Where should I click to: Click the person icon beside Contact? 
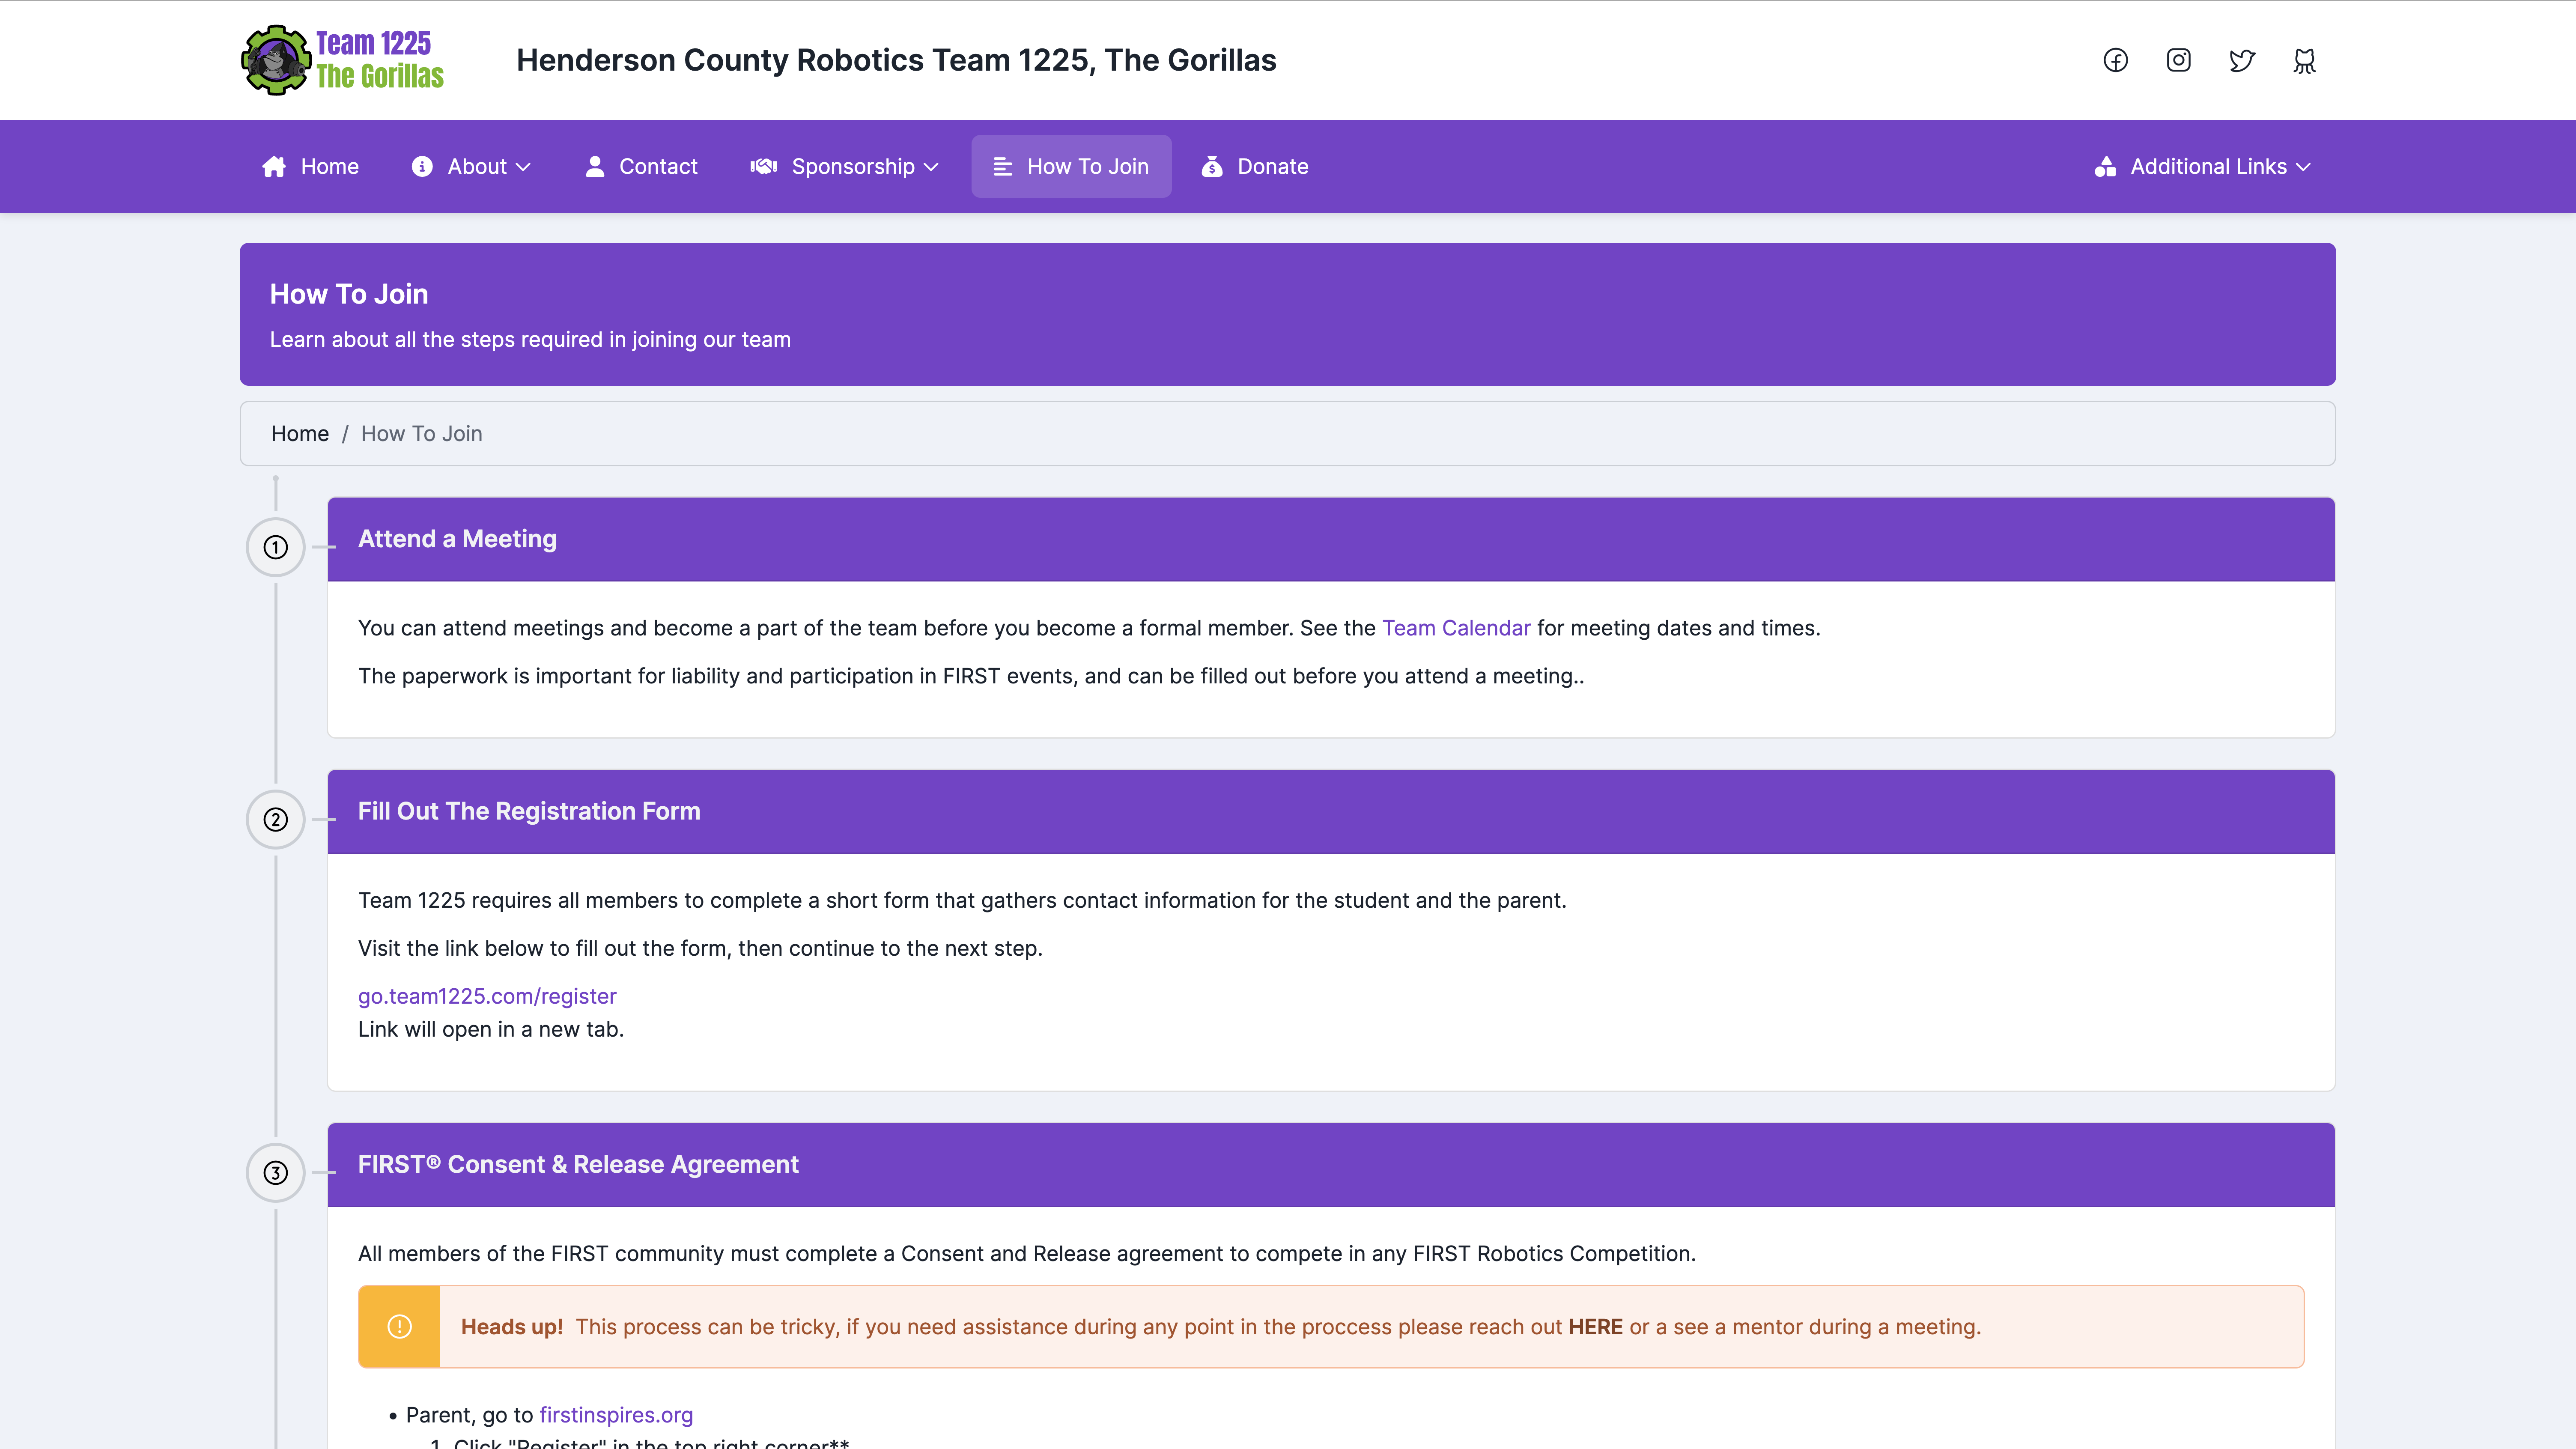coord(595,166)
